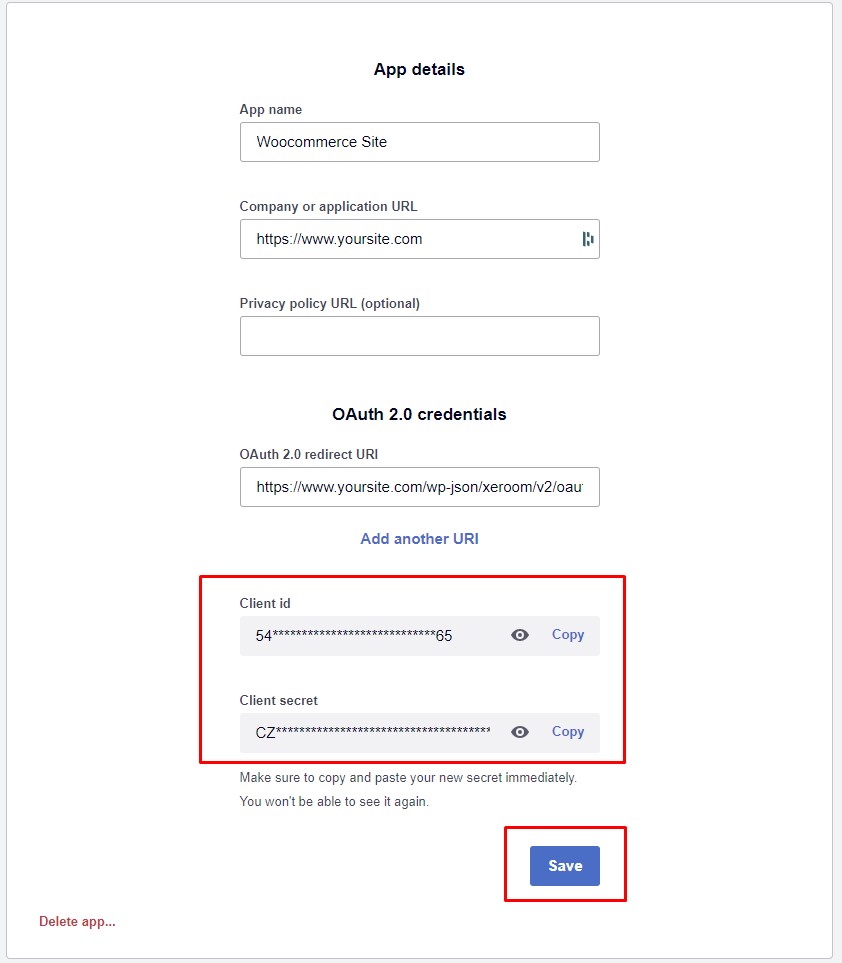Copy the Client secret value
Image resolution: width=842 pixels, height=963 pixels.
click(x=567, y=732)
